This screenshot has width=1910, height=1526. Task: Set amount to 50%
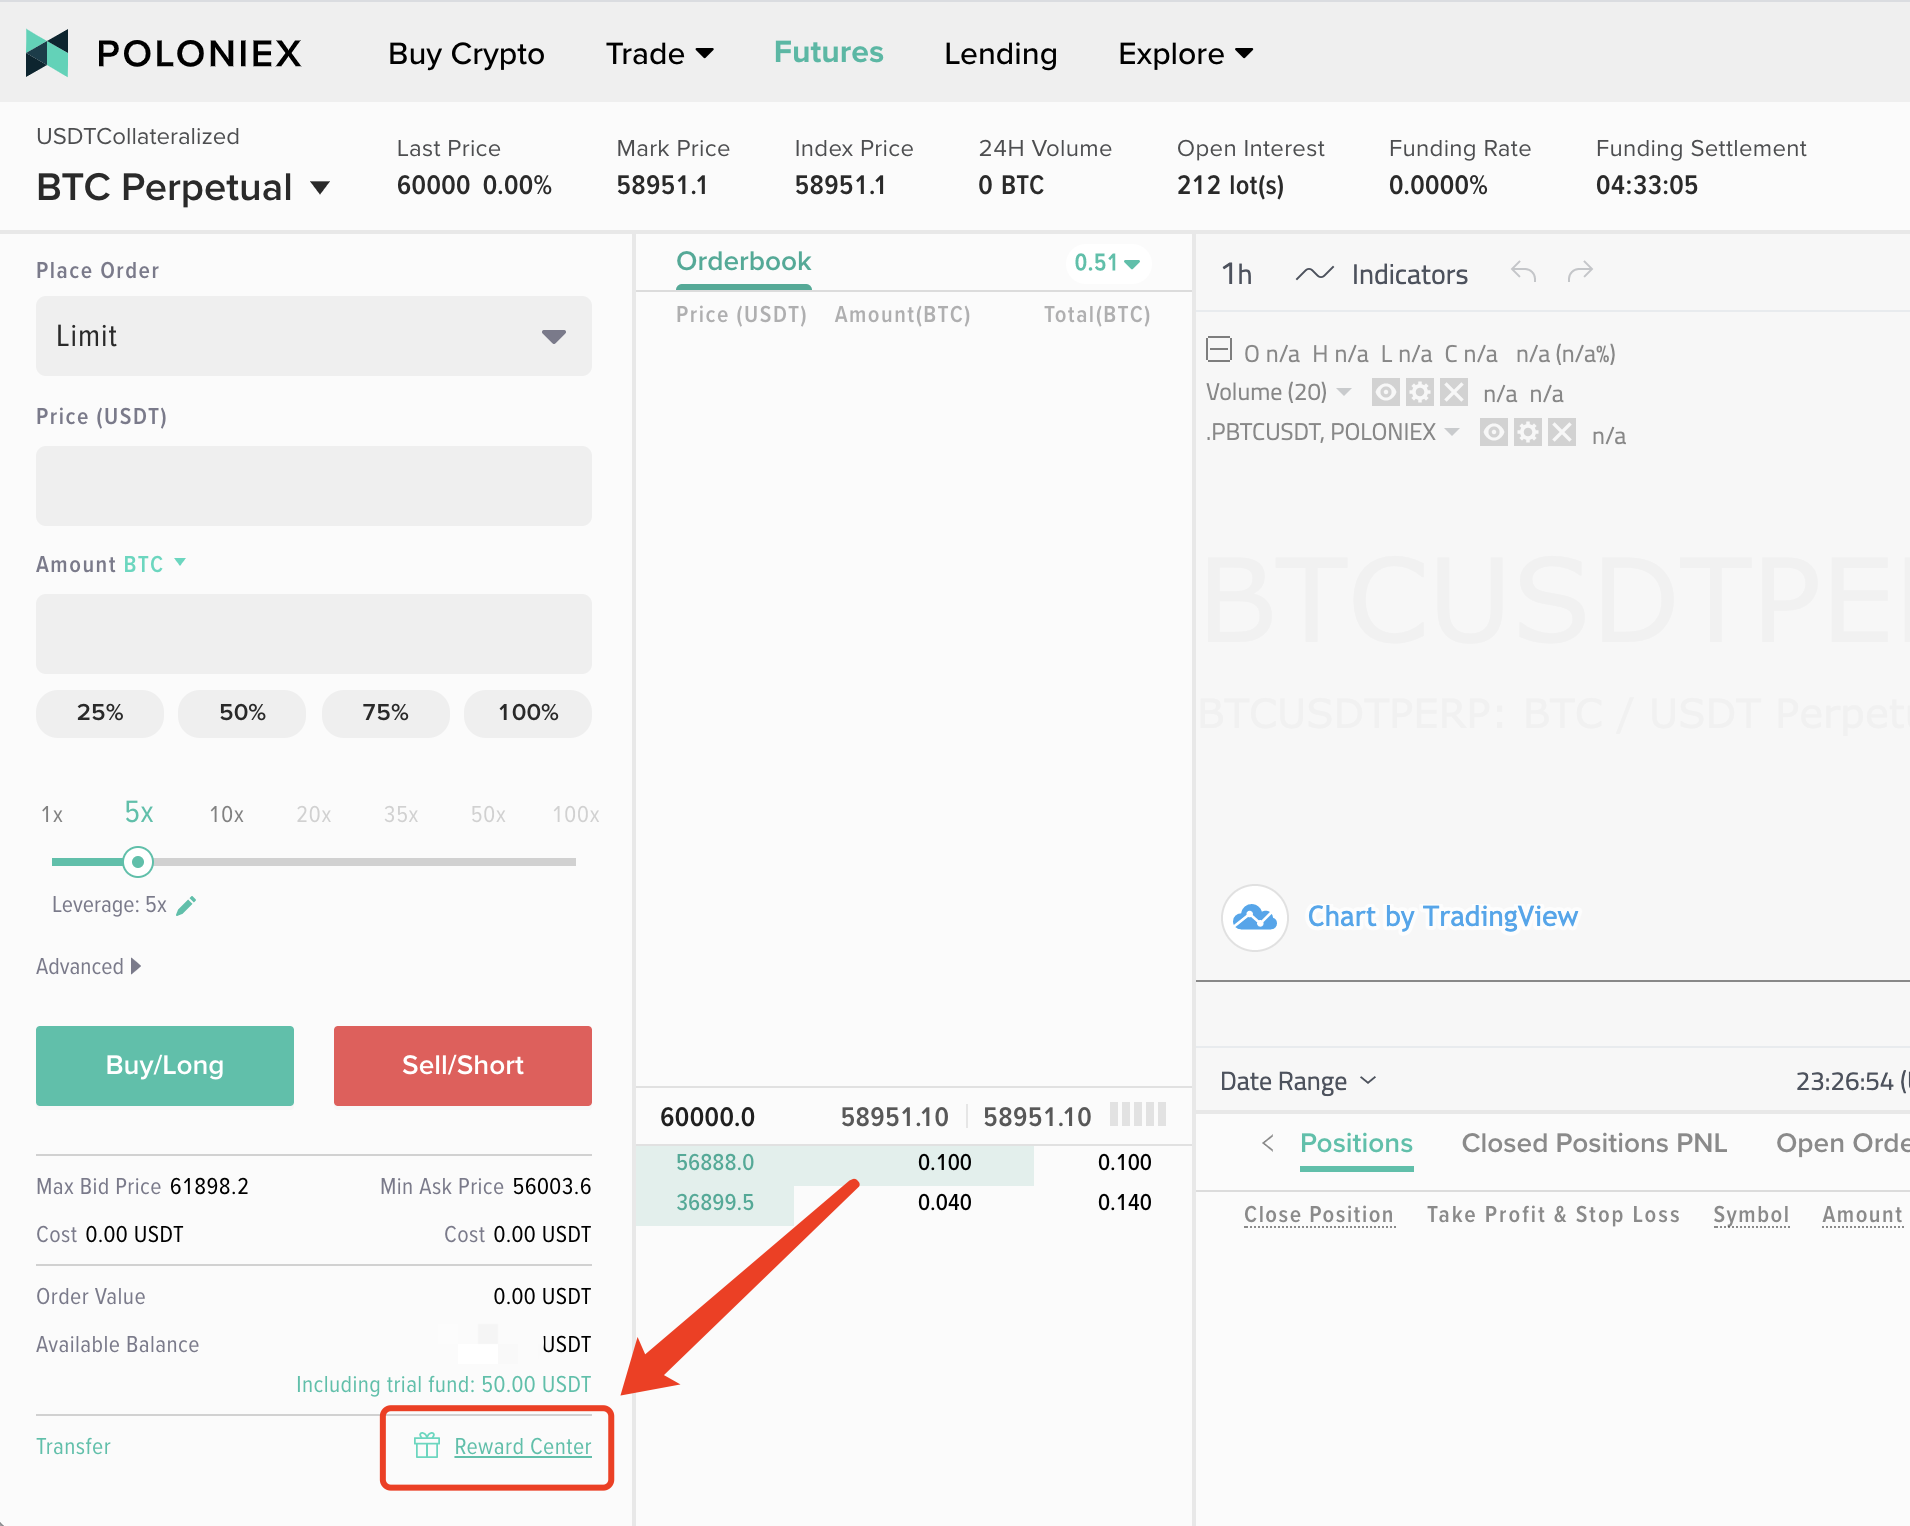(x=242, y=713)
